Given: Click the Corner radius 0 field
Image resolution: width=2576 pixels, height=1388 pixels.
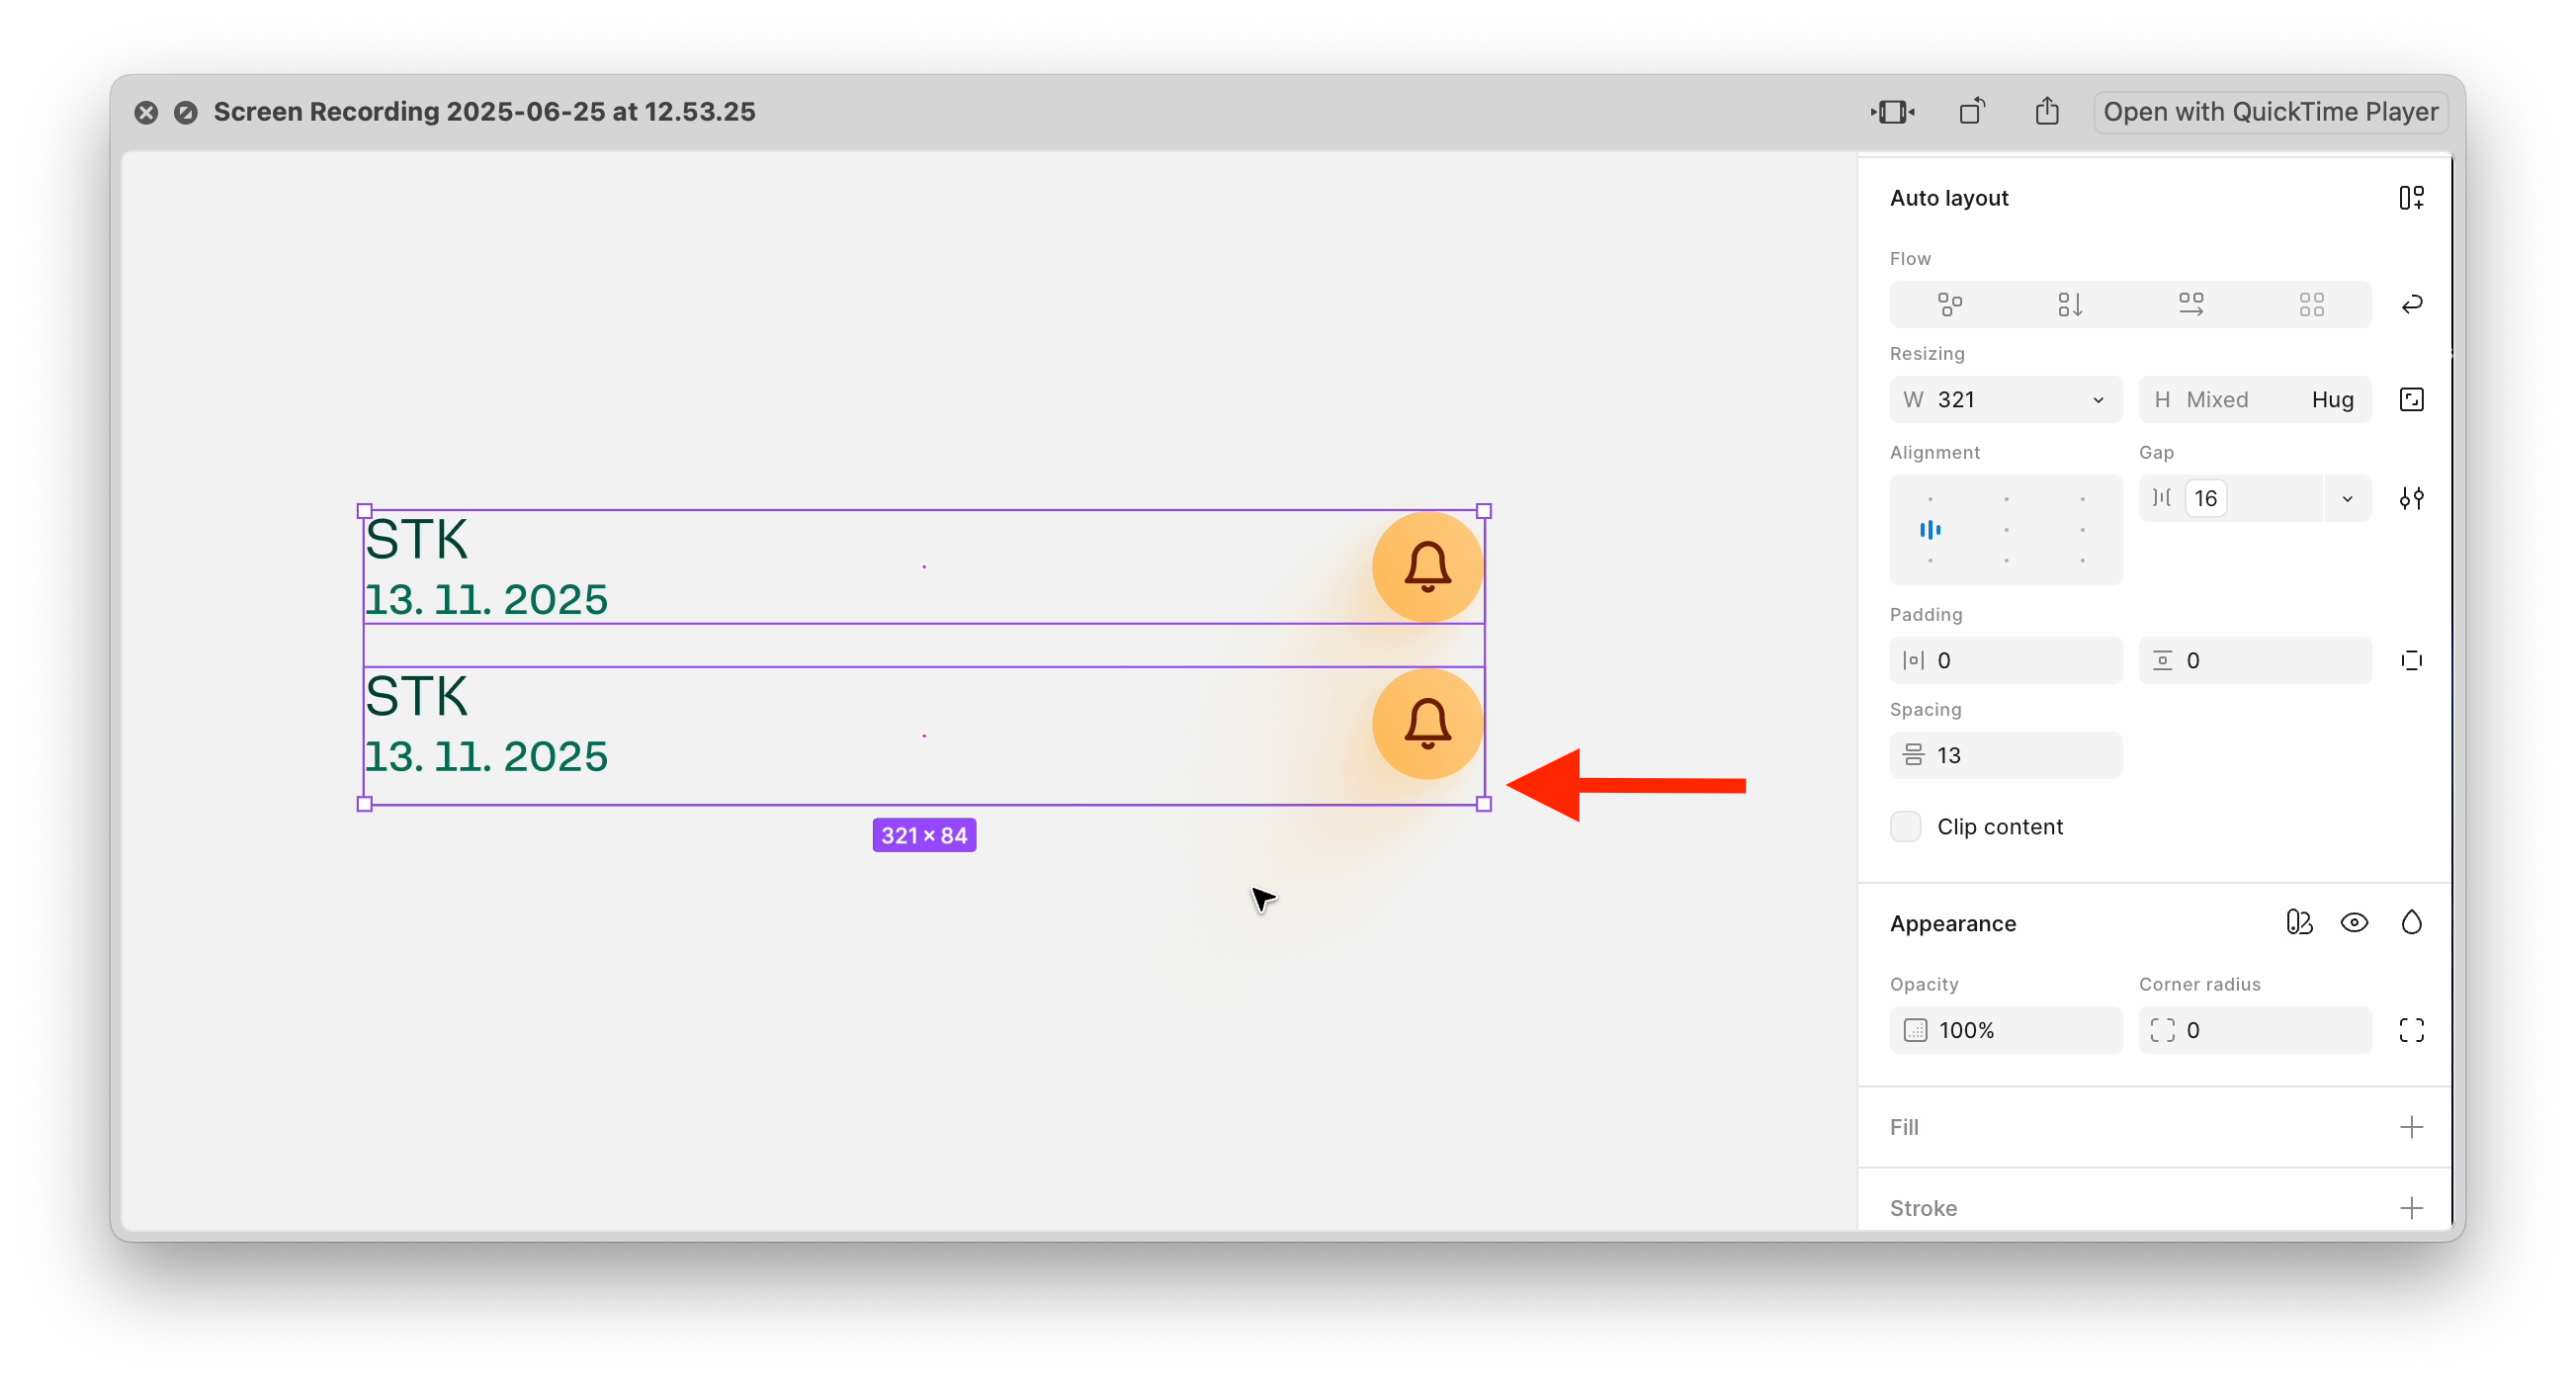Looking at the screenshot, I should [x=2254, y=1030].
